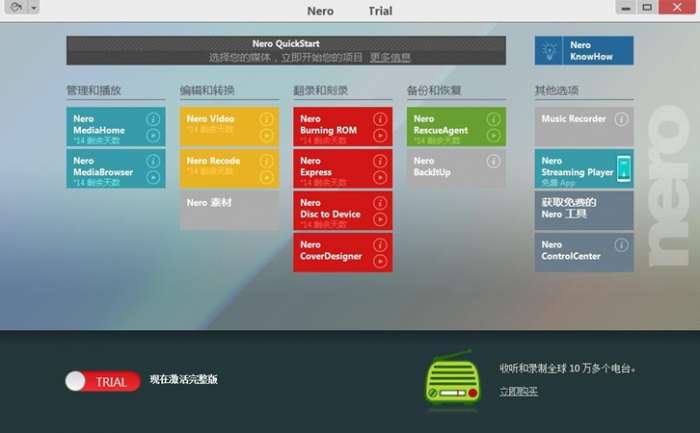This screenshot has width=700, height=433.
Task: Click the Nero logo icon in title bar
Action: (17, 7)
